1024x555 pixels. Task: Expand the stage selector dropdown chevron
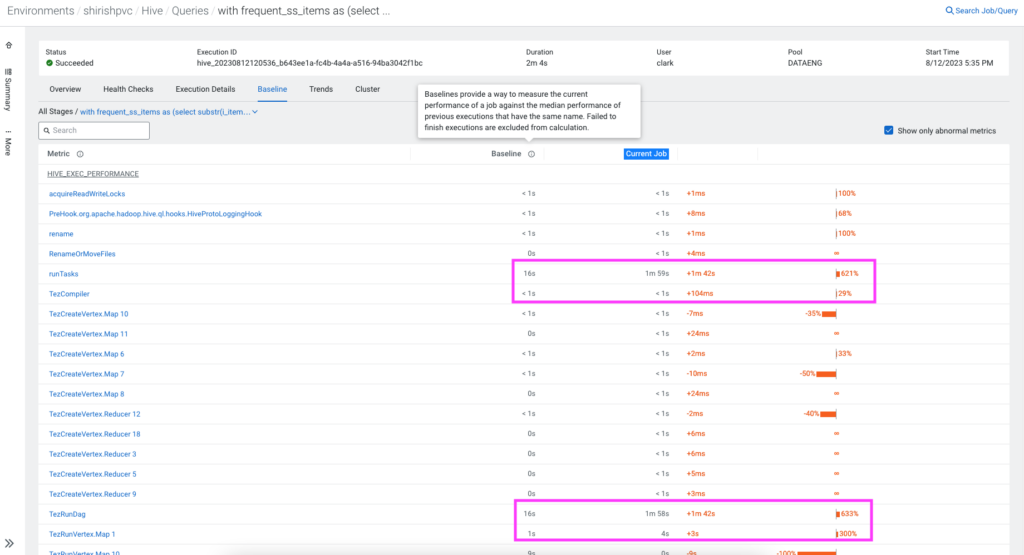click(255, 112)
